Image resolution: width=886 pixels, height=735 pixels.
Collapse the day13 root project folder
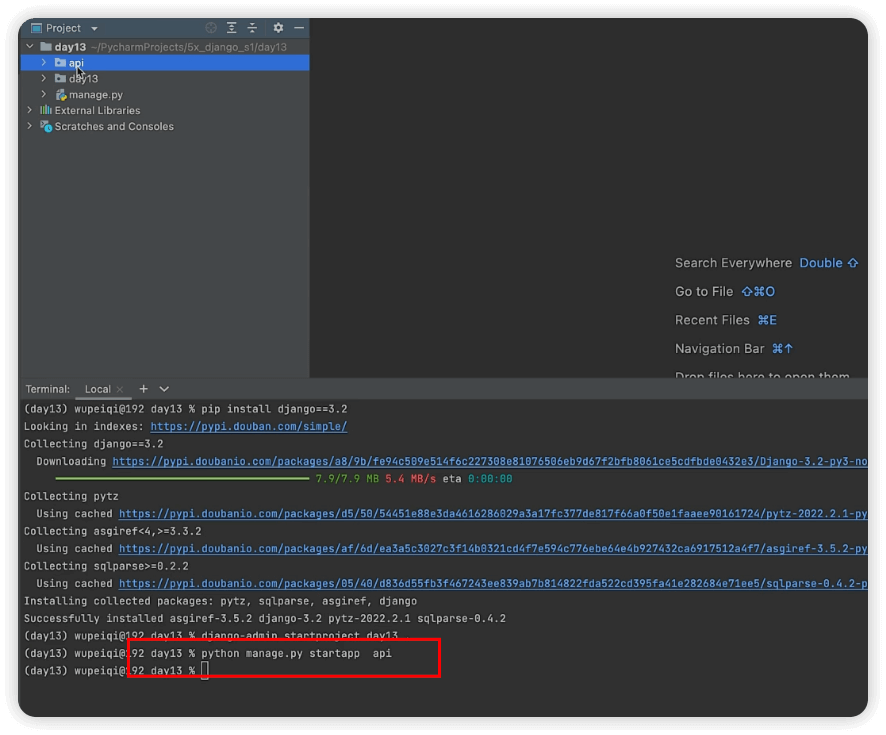click(x=30, y=47)
